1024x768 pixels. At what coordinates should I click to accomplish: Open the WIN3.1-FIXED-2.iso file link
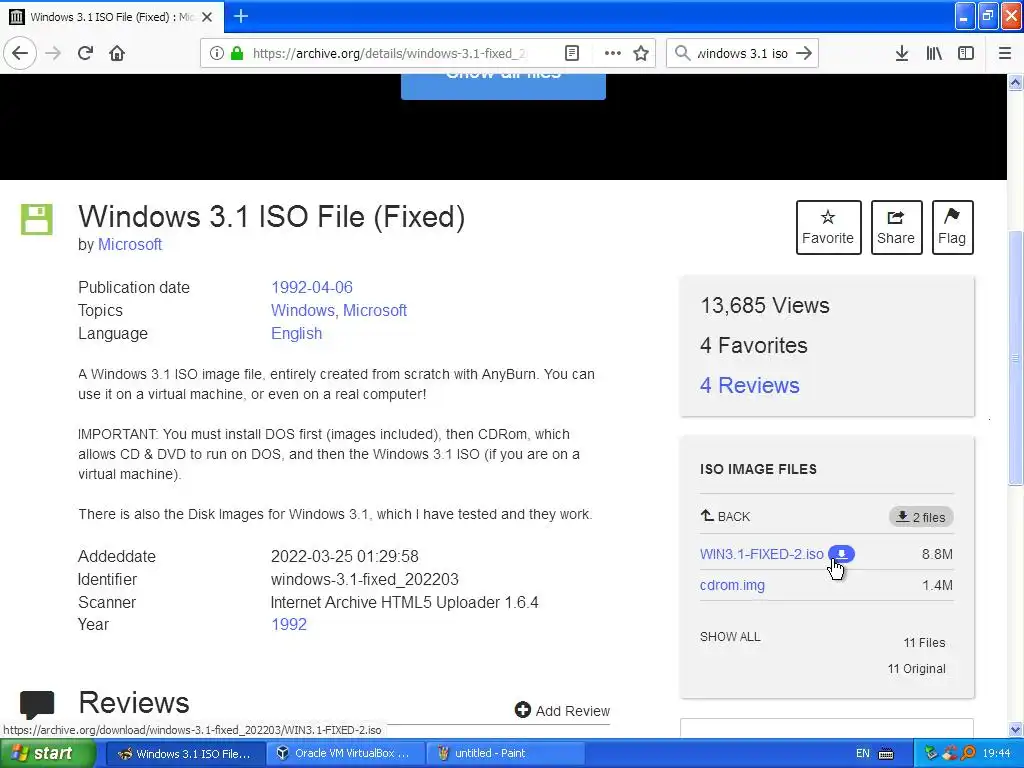coord(761,554)
